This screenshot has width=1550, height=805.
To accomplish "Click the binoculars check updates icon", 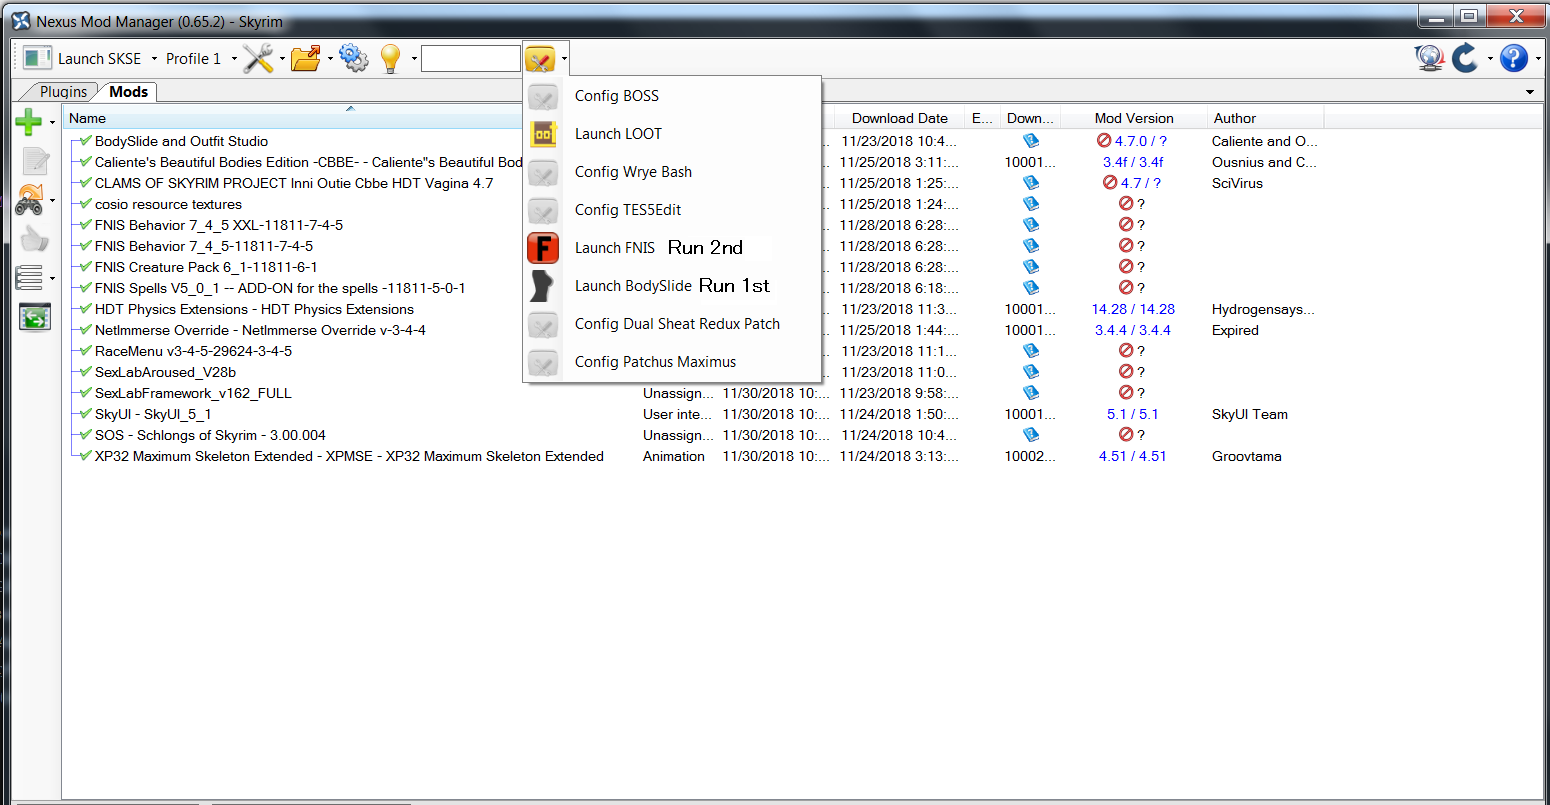I will click(x=30, y=201).
